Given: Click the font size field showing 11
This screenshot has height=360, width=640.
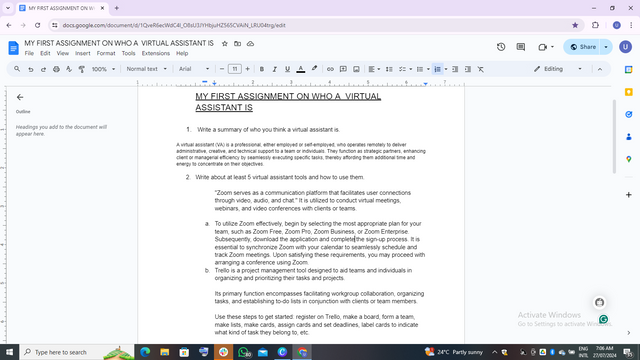Looking at the screenshot, I should click(235, 69).
